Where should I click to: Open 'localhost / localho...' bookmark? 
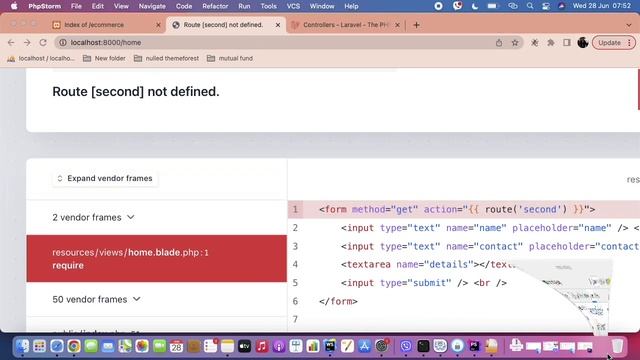41,58
